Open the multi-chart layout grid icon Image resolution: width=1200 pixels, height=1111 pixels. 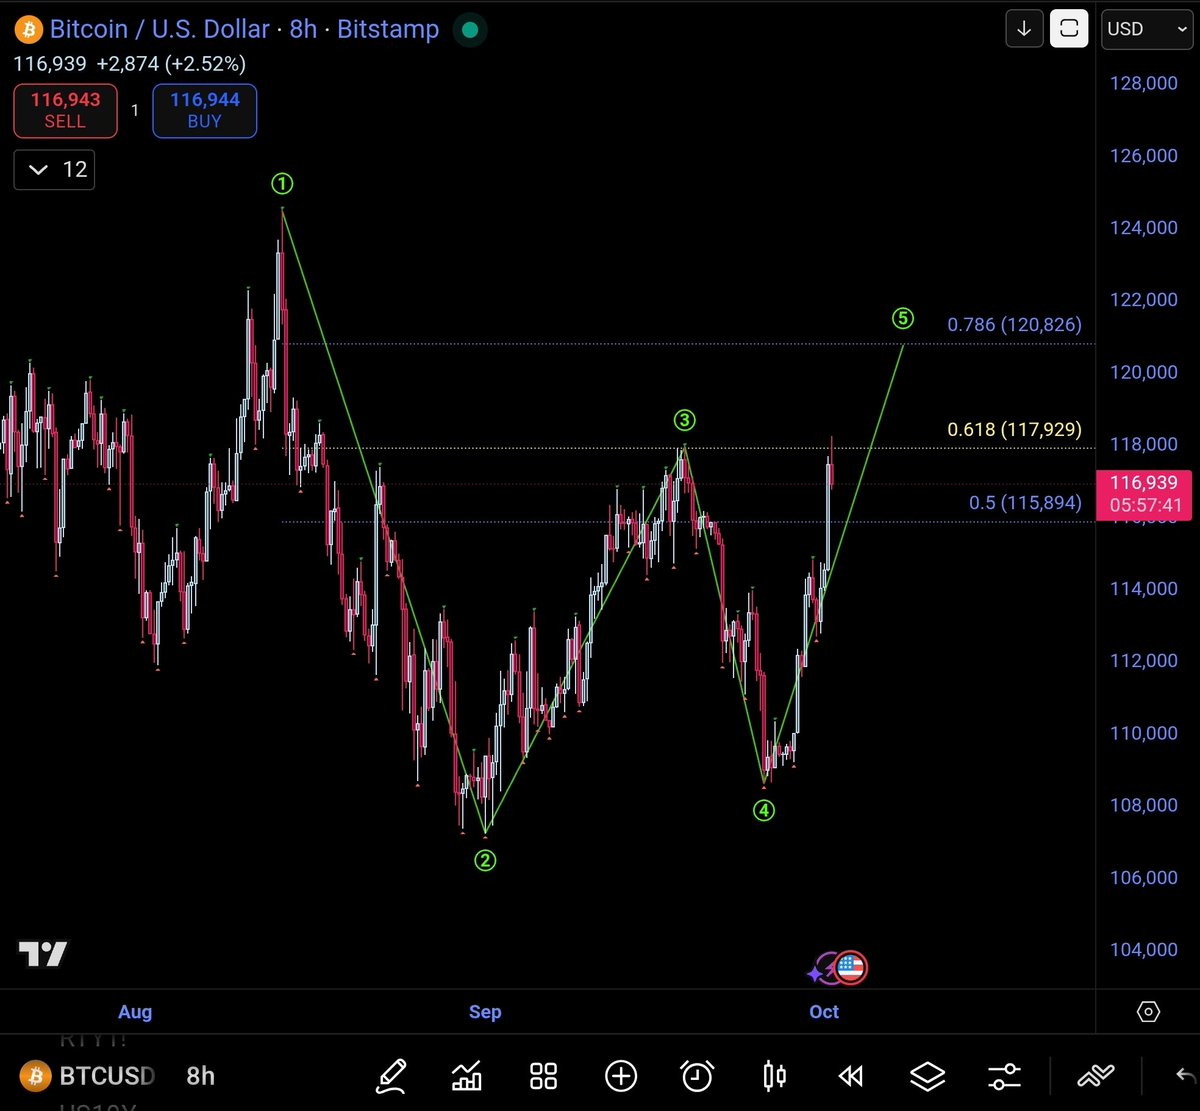pos(543,1076)
